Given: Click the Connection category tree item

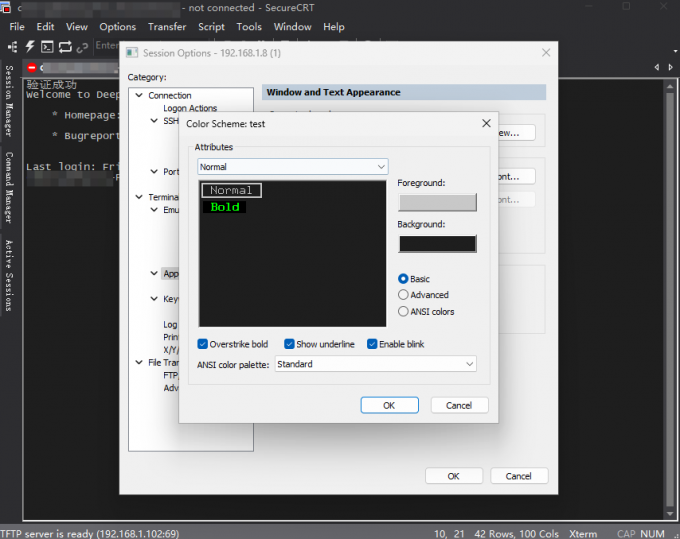Looking at the screenshot, I should point(170,95).
